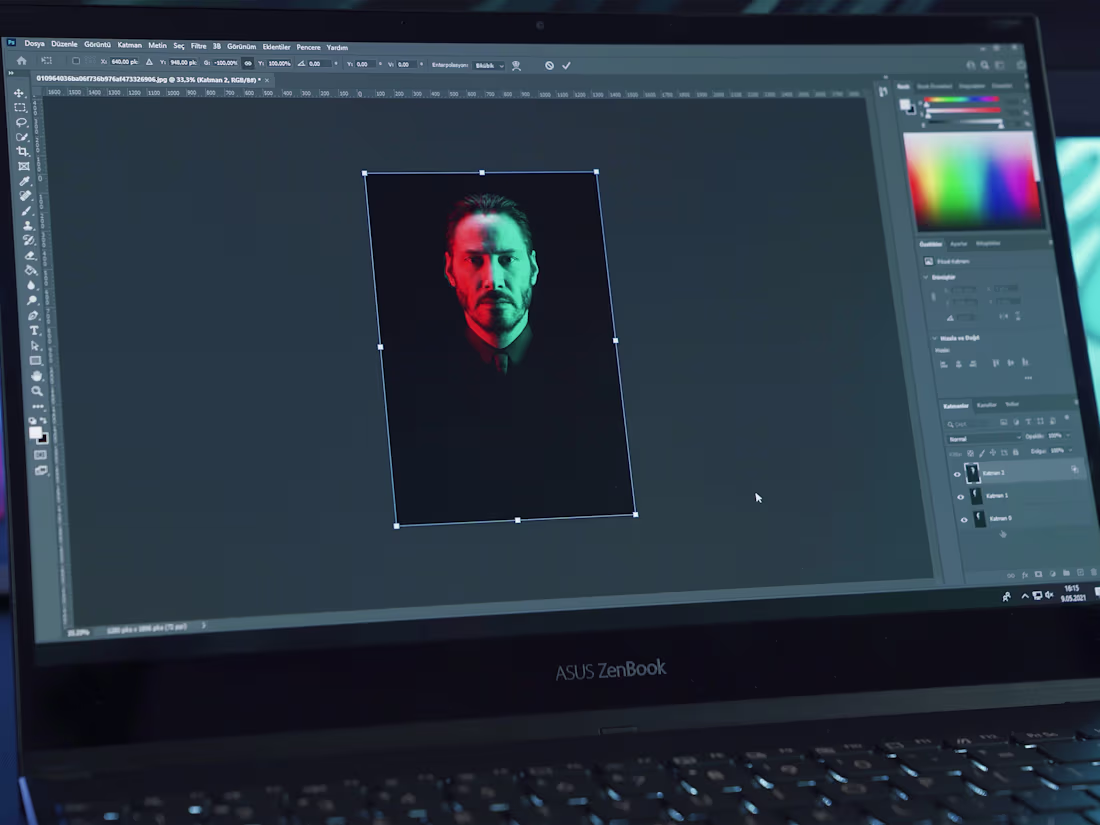Open the Dosya menu
1100x825 pixels.
coord(34,43)
